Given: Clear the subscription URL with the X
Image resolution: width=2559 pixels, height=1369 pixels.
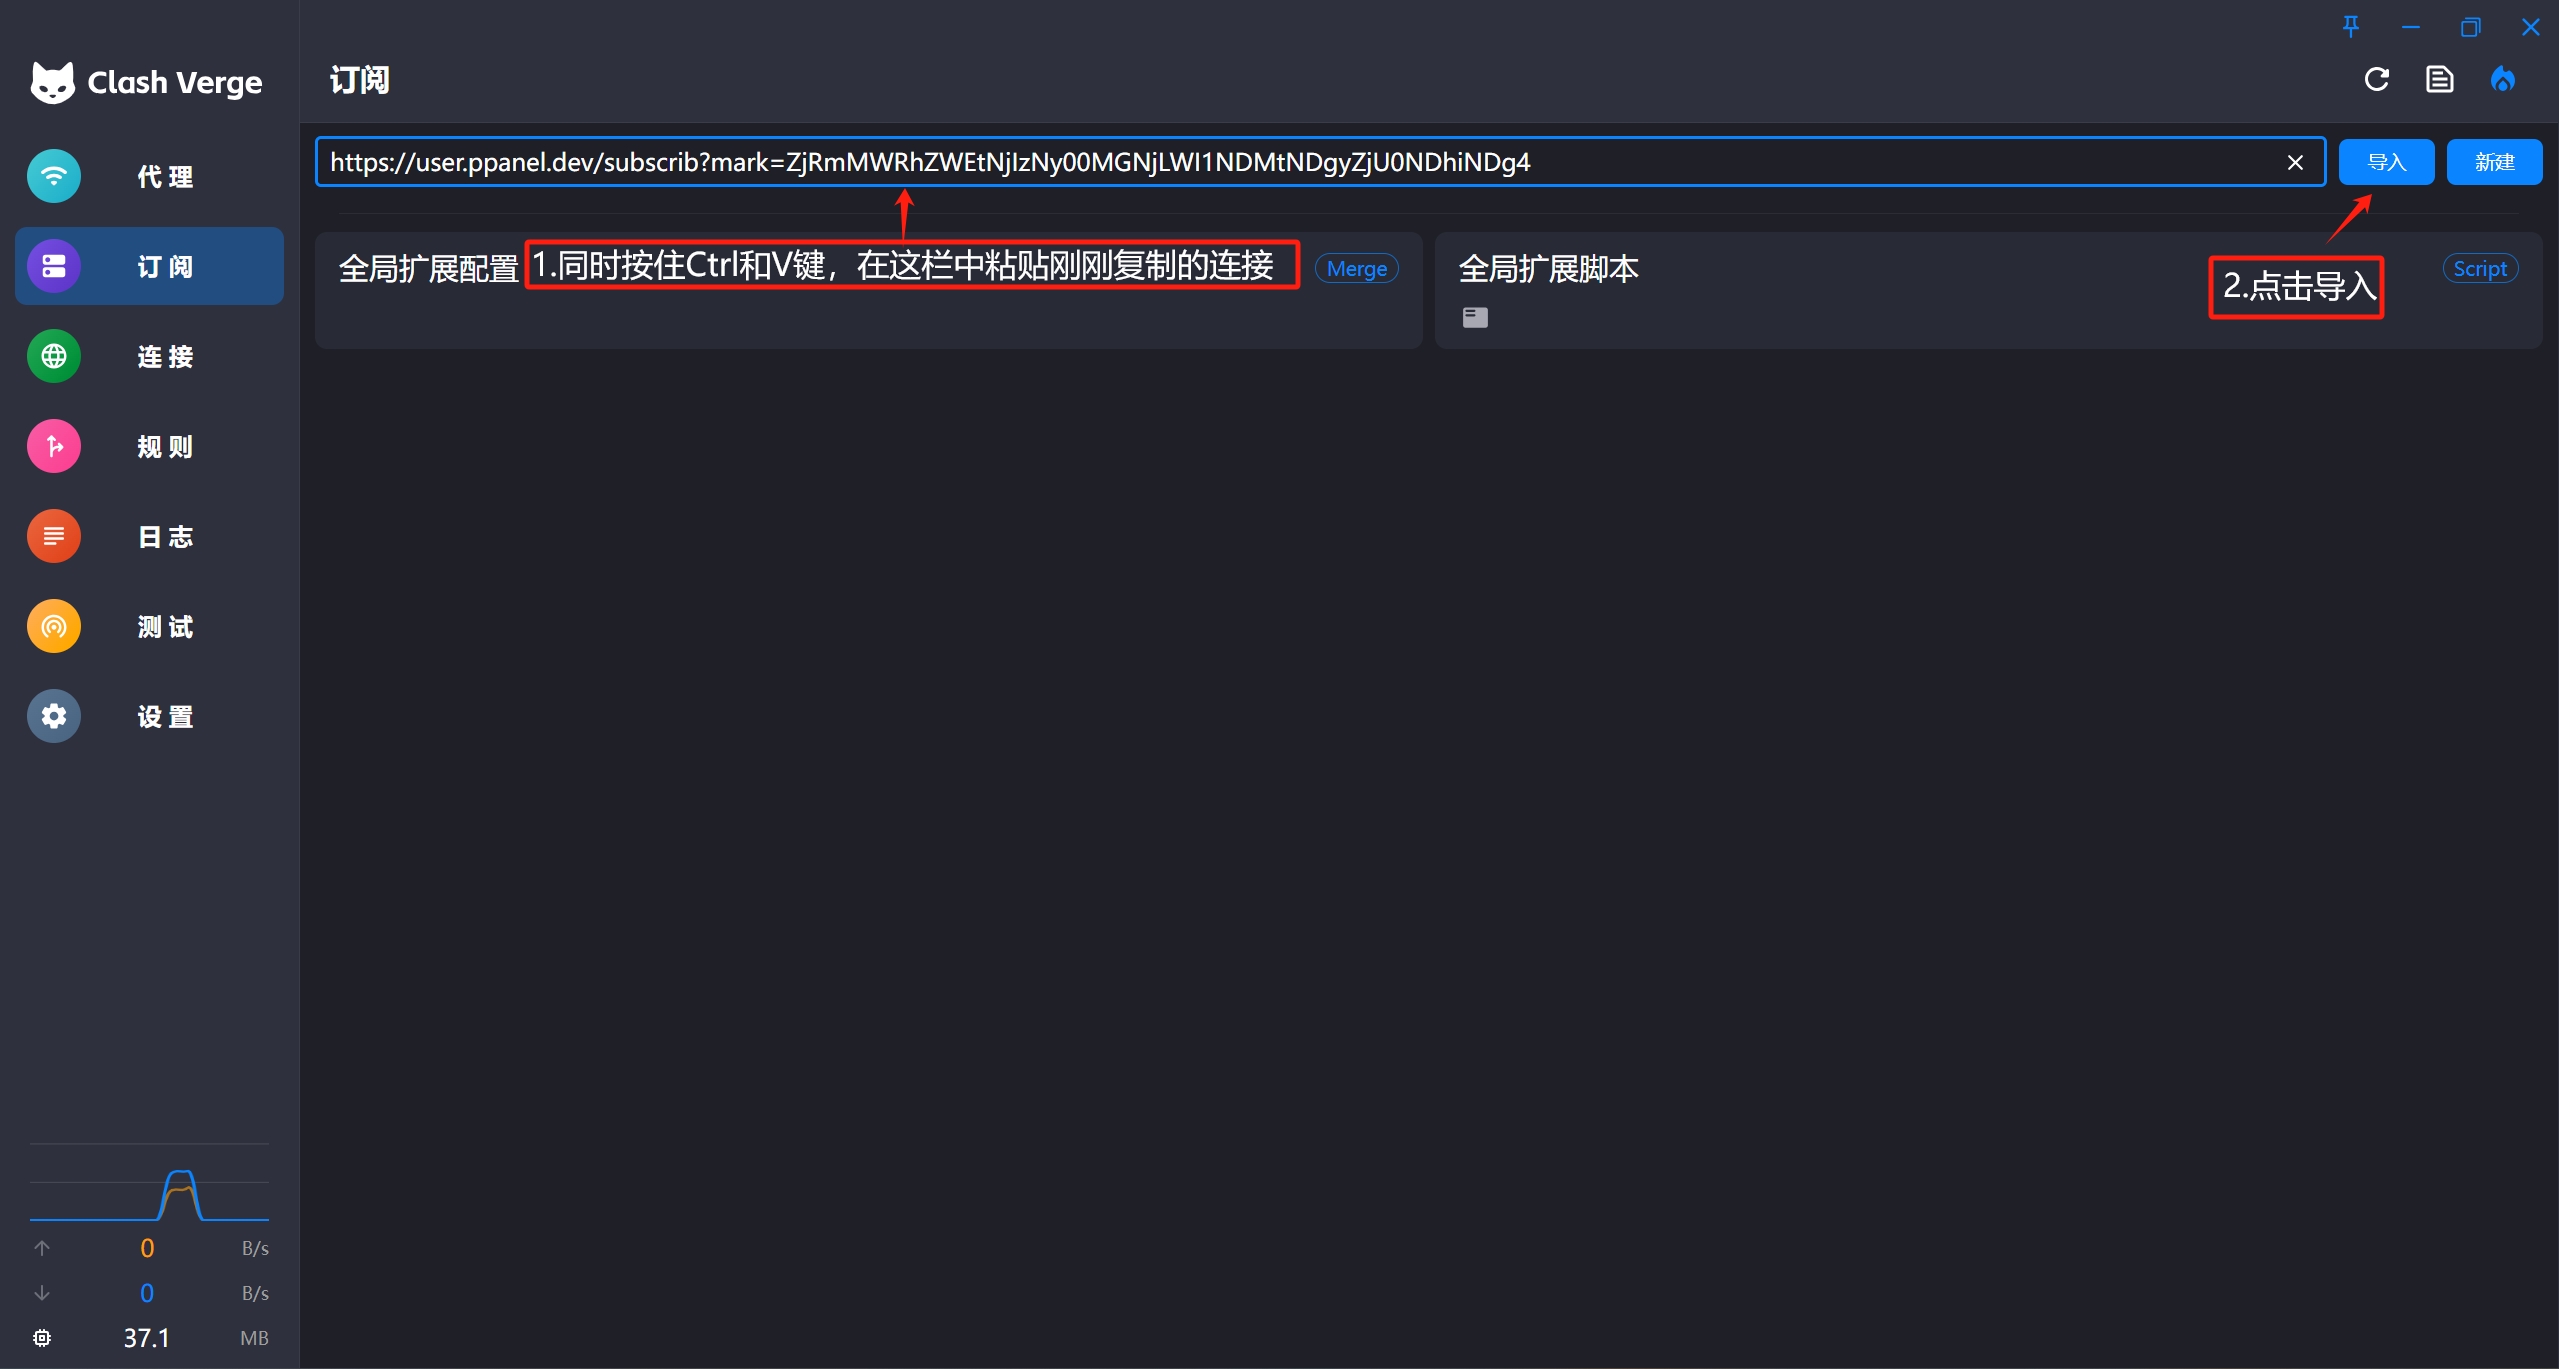Looking at the screenshot, I should click(2295, 162).
